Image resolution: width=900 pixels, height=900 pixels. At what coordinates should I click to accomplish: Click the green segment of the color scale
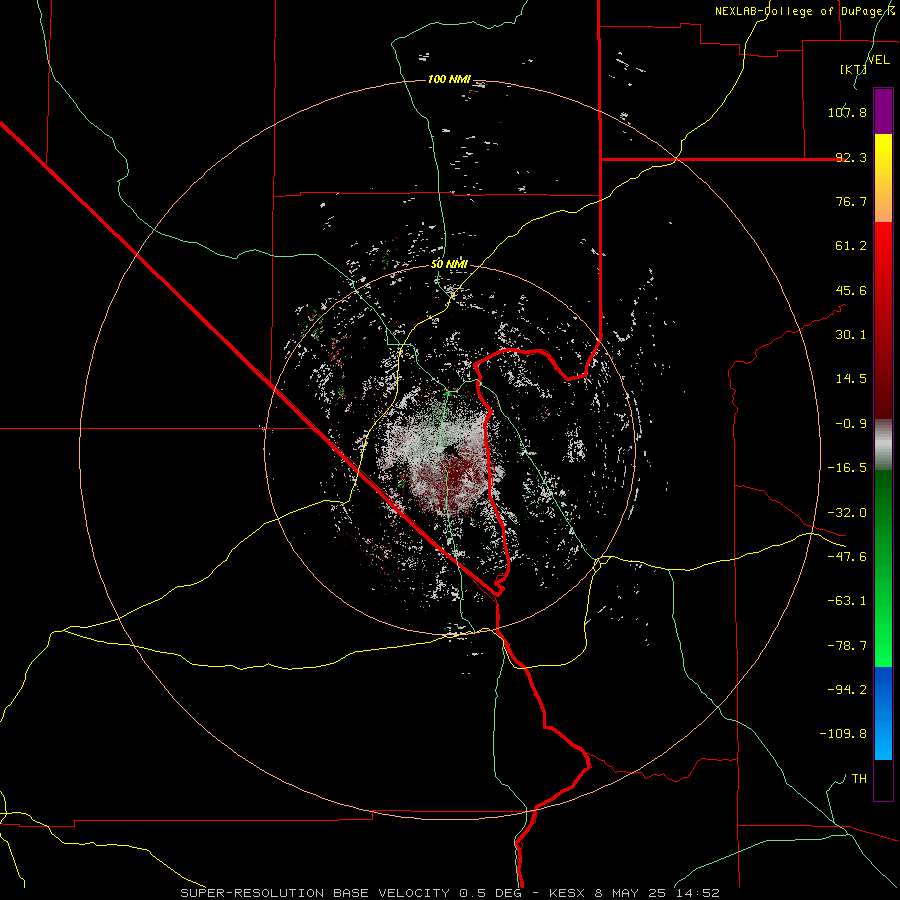point(883,568)
